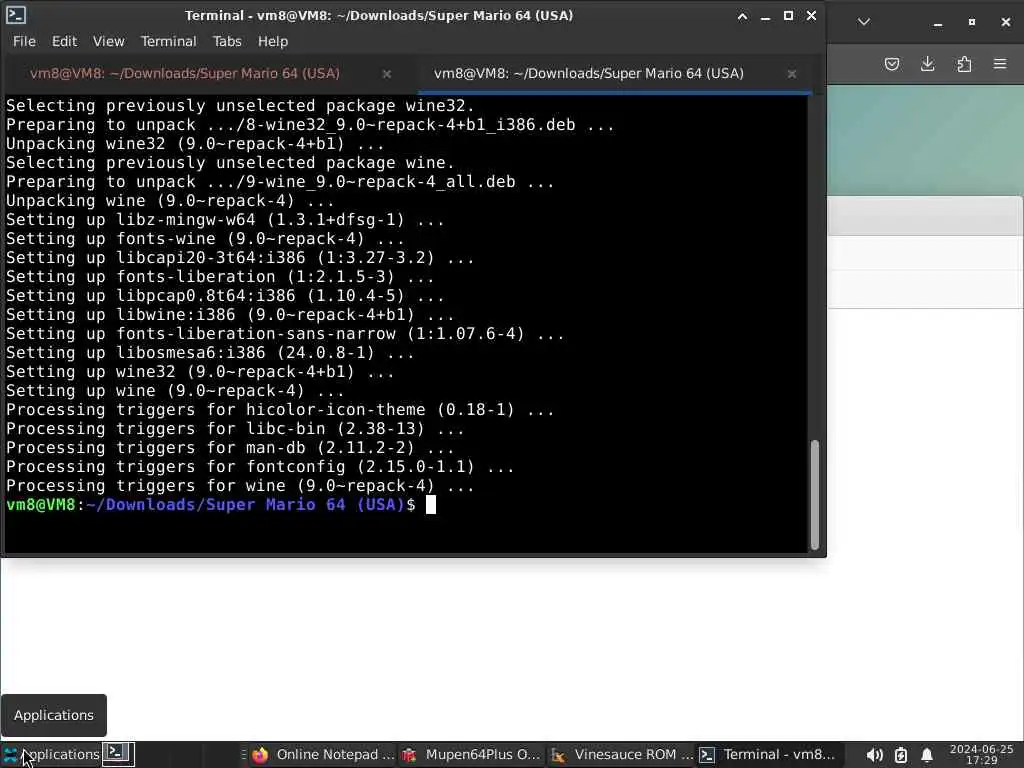Screen dimensions: 1024x768
Task: Click the line 'Setting up fonts-liberation (1:2.1.5-3)'
Action: pos(220,277)
